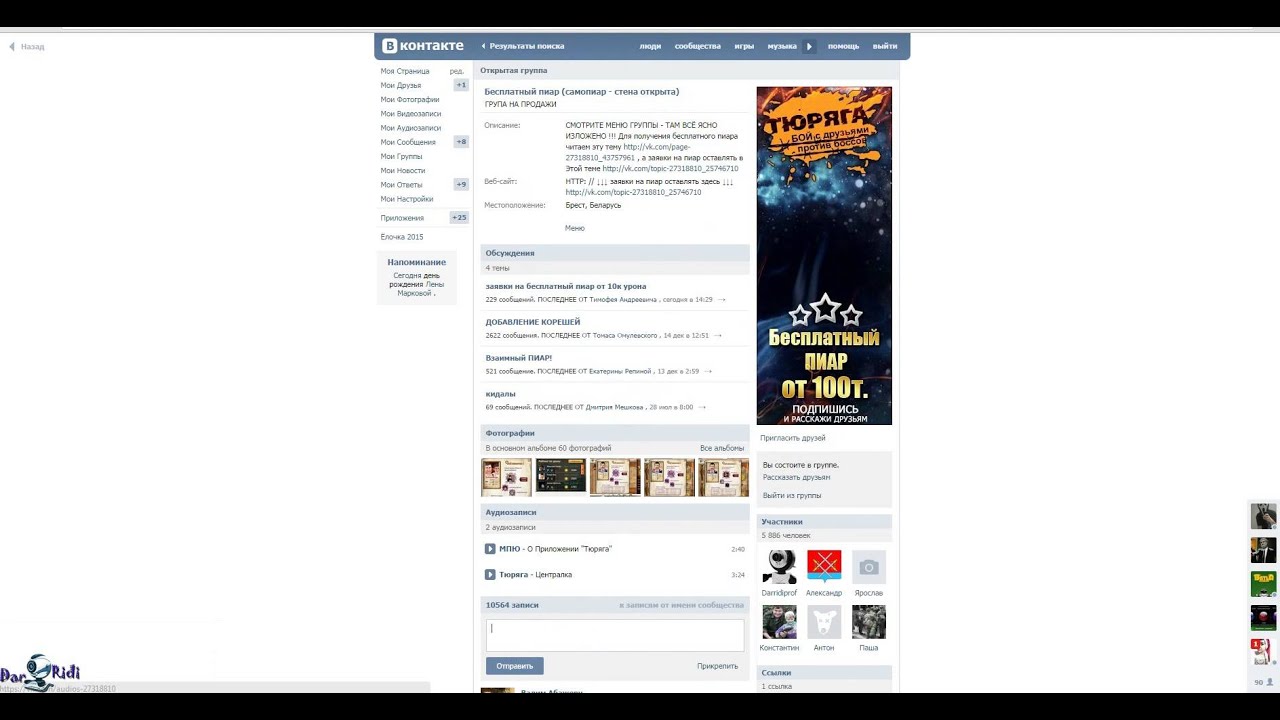This screenshot has width=1280, height=720.
Task: Open Мои Видеозаписи in sidebar
Action: (411, 114)
